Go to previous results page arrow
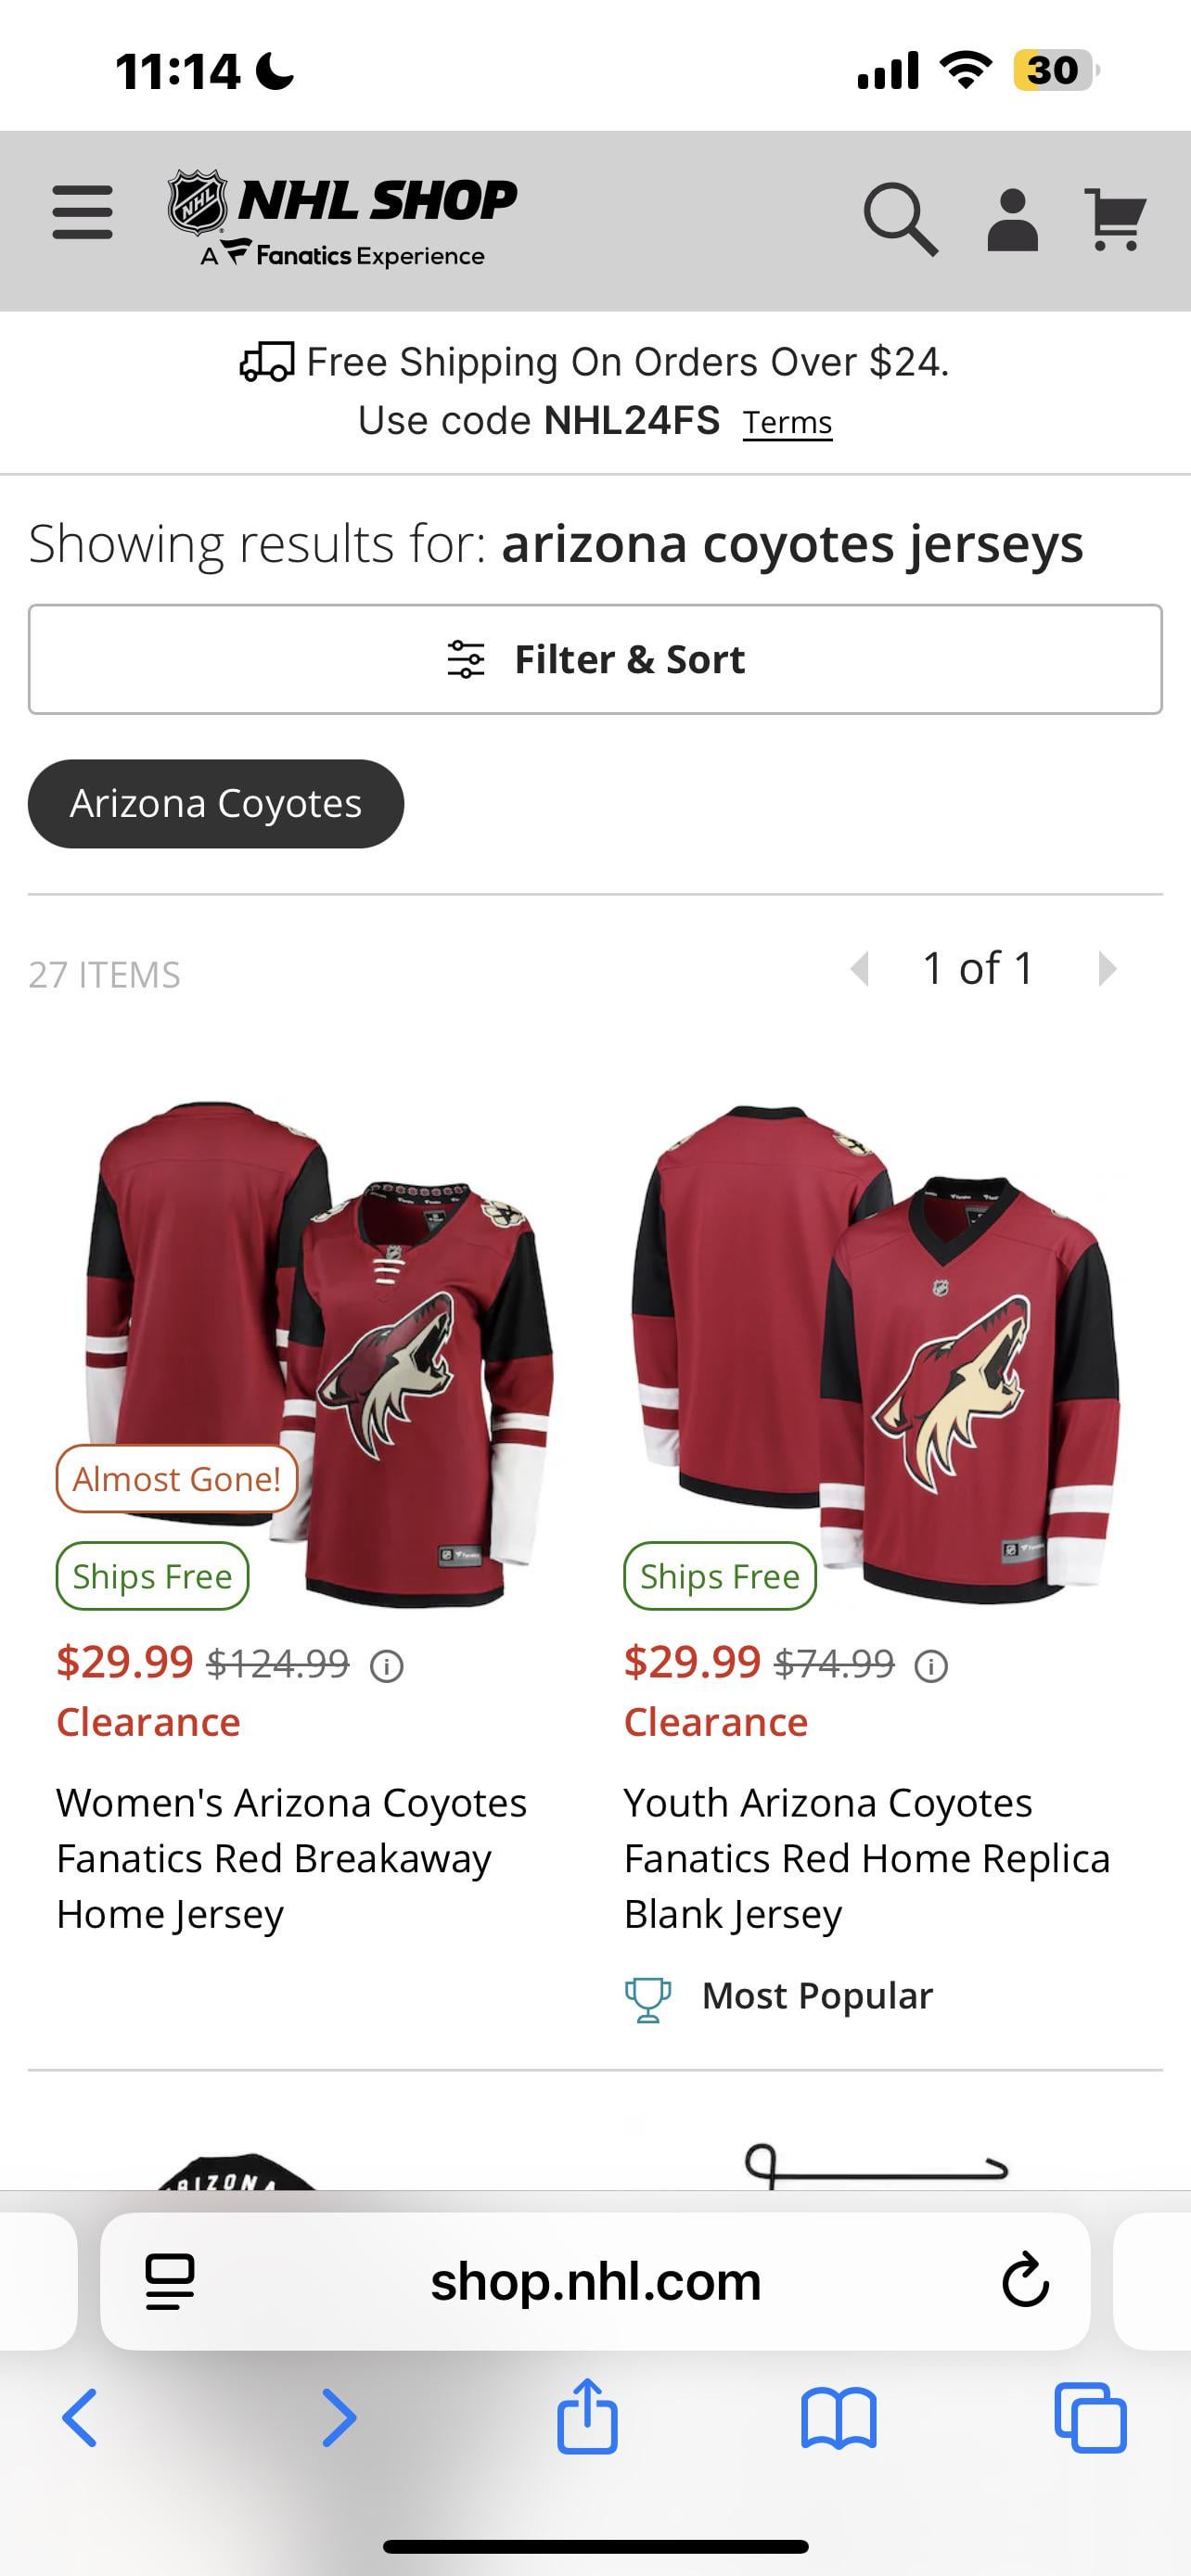 (x=859, y=968)
